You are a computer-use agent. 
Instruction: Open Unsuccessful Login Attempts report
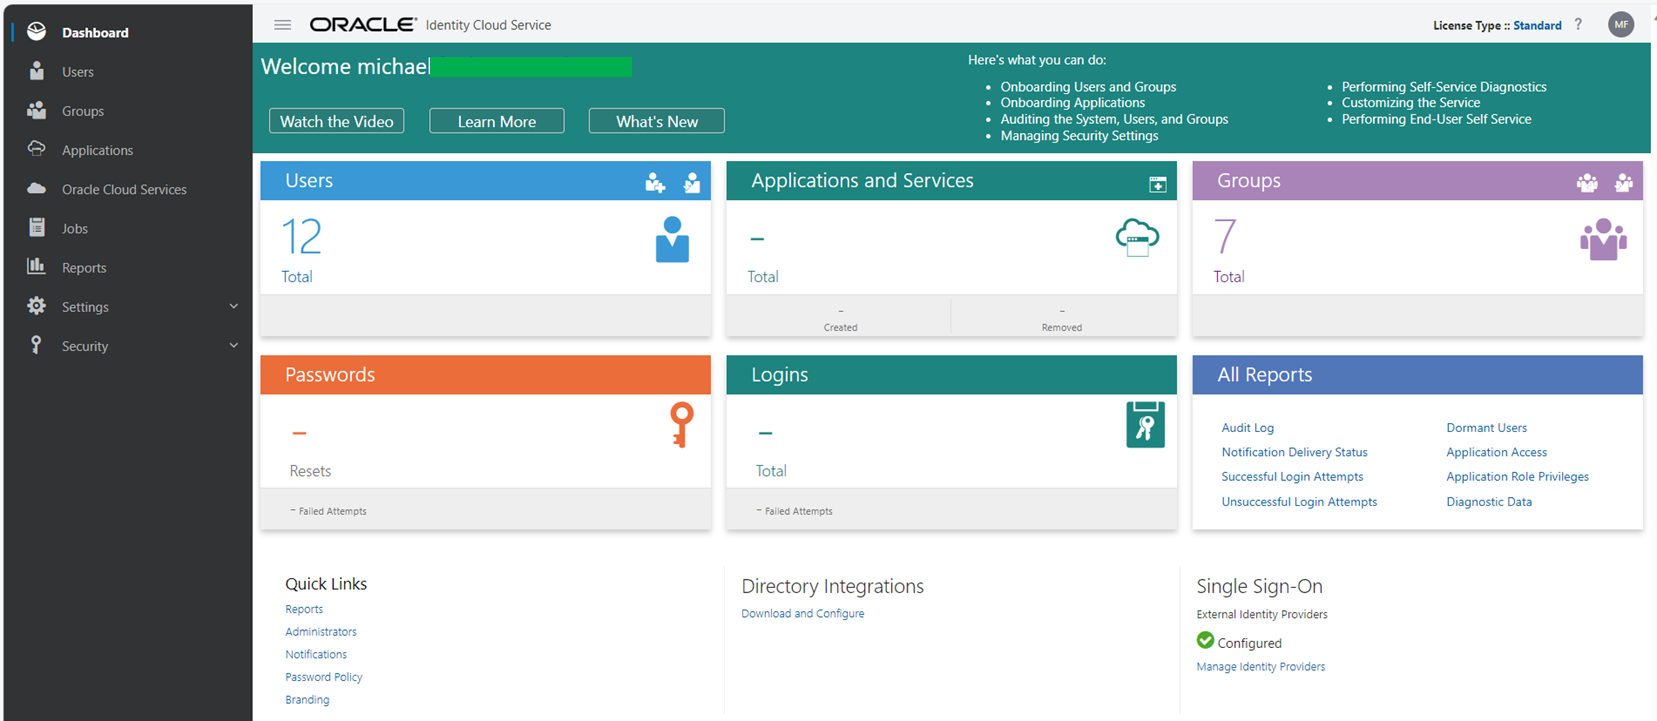[1299, 502]
